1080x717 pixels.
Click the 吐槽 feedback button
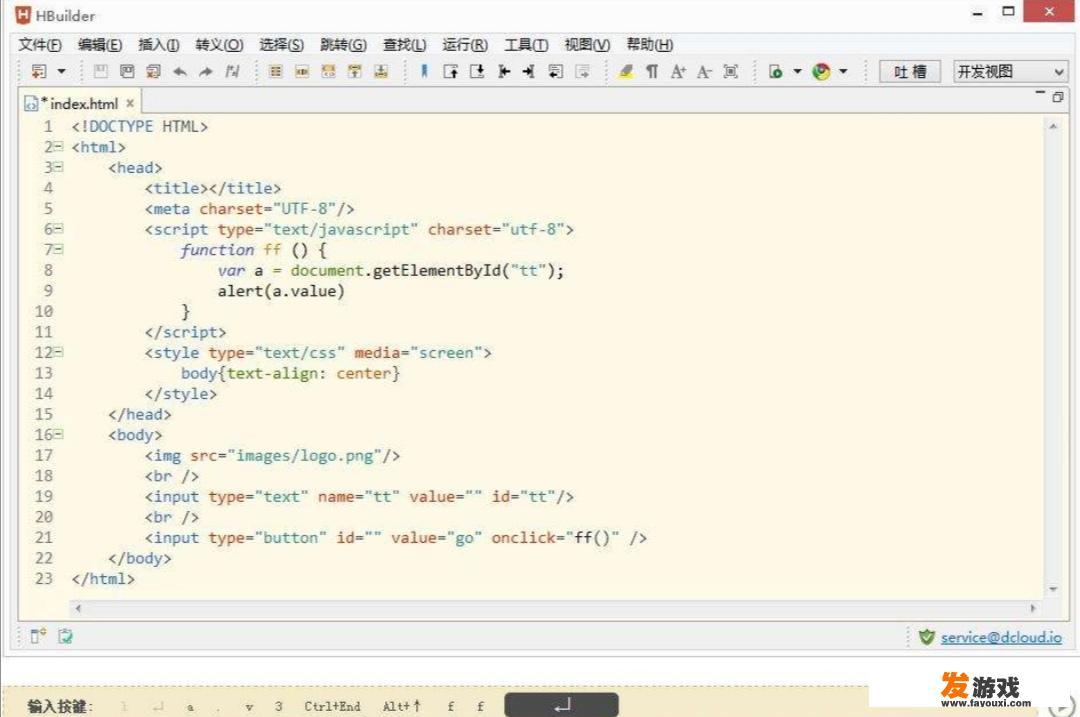point(910,72)
